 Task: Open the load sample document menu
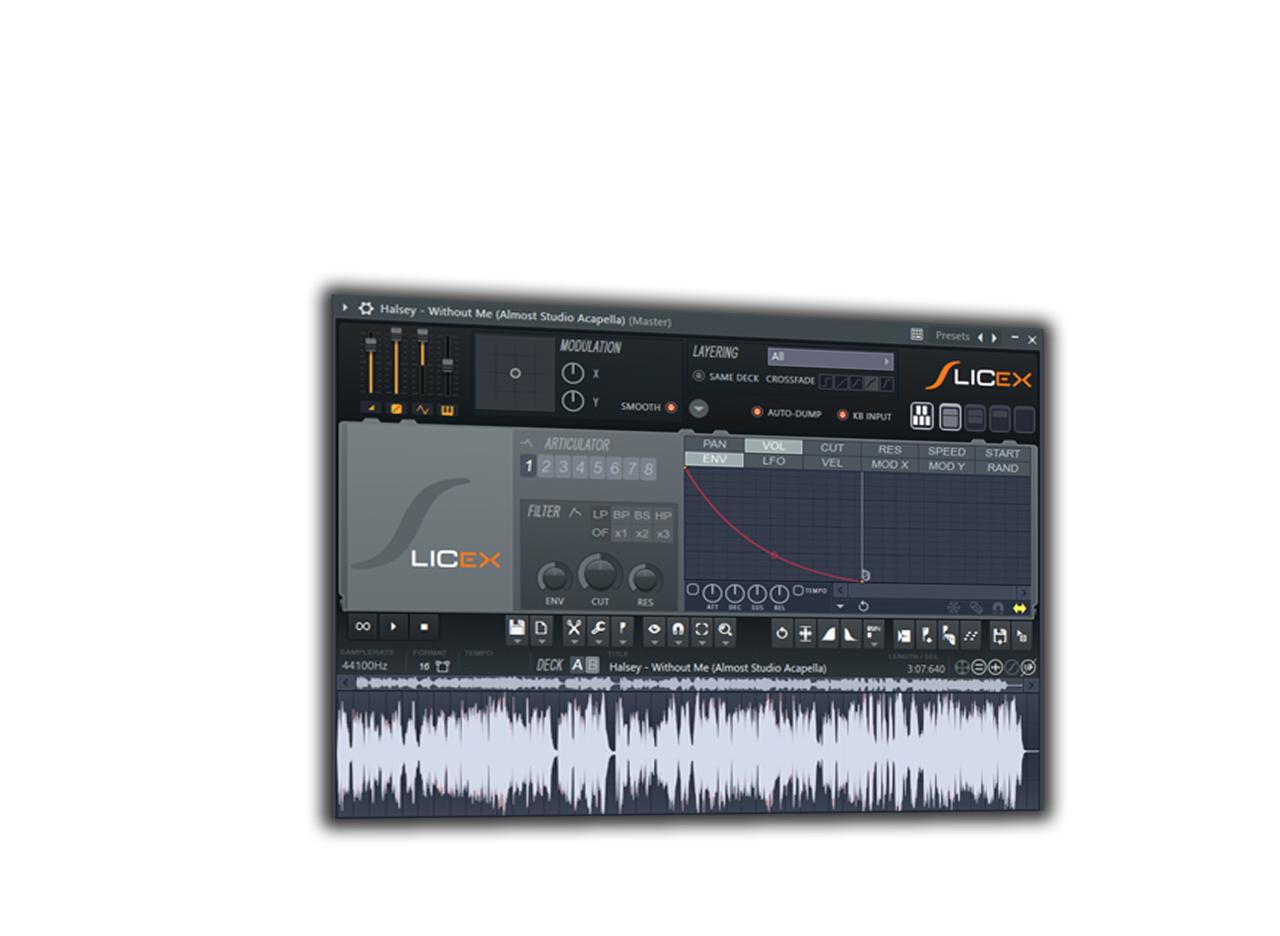(541, 631)
